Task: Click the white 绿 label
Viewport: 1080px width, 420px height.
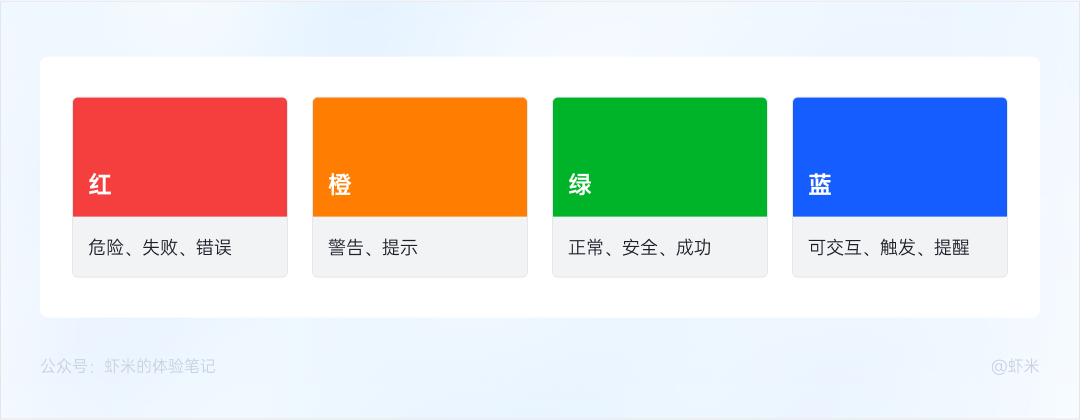Action: coord(580,185)
